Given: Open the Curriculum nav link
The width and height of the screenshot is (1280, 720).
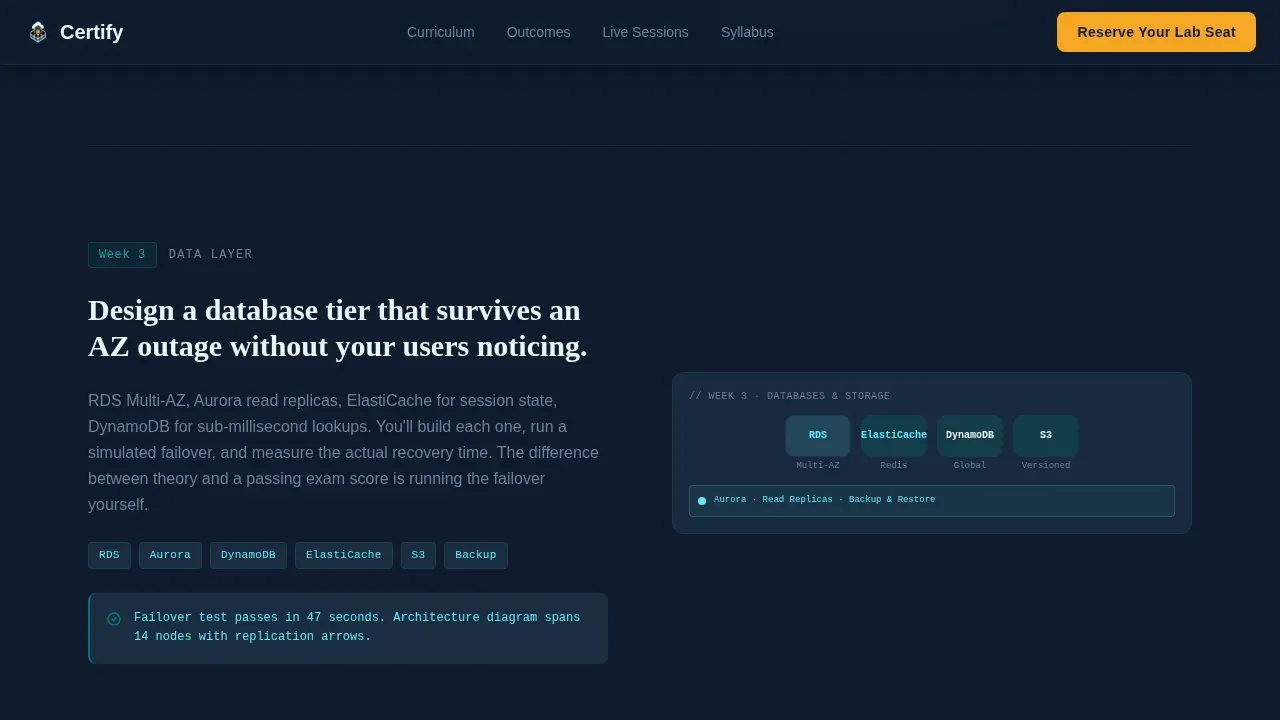Looking at the screenshot, I should click(x=441, y=32).
